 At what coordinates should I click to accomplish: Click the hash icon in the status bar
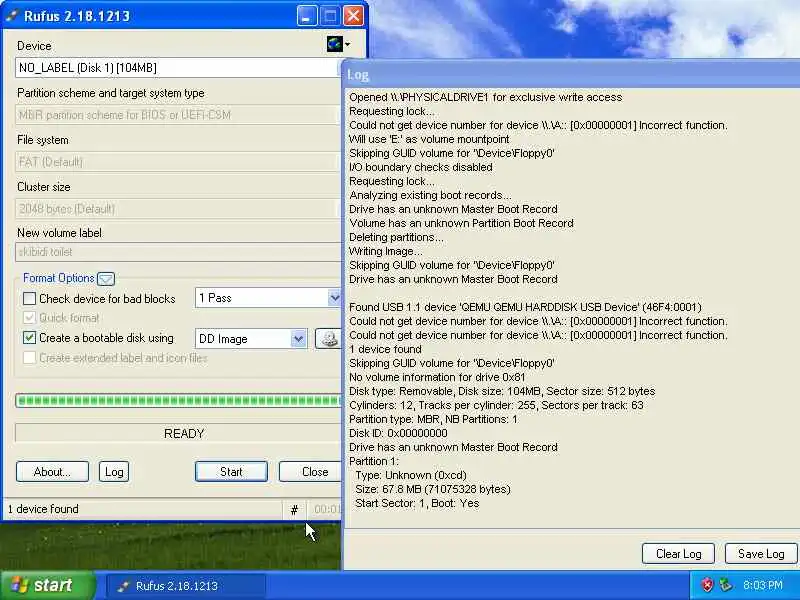(x=294, y=509)
